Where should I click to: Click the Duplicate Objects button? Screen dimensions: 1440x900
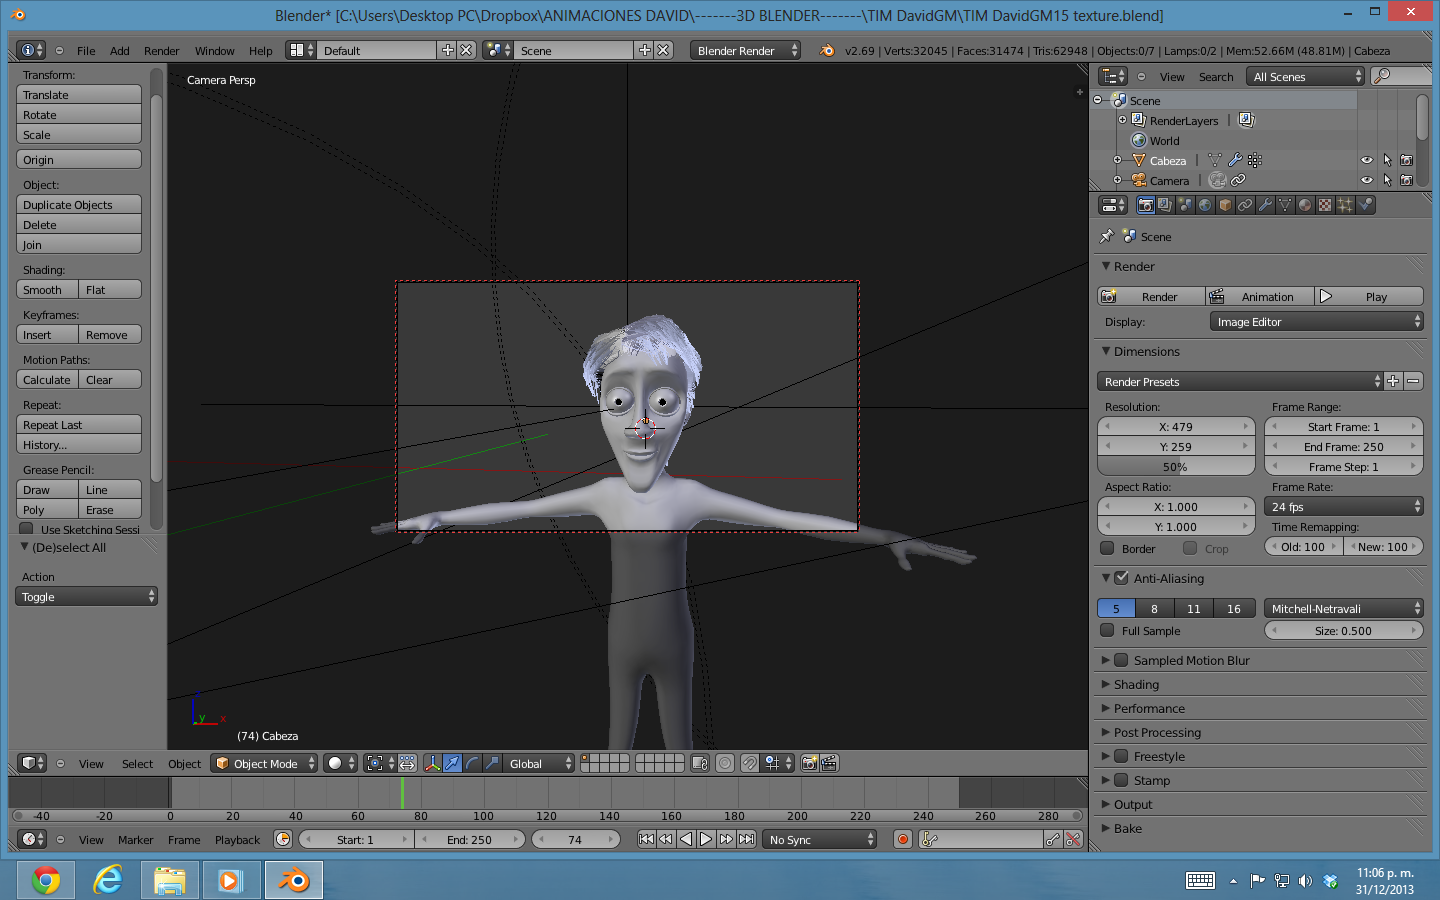pos(79,204)
